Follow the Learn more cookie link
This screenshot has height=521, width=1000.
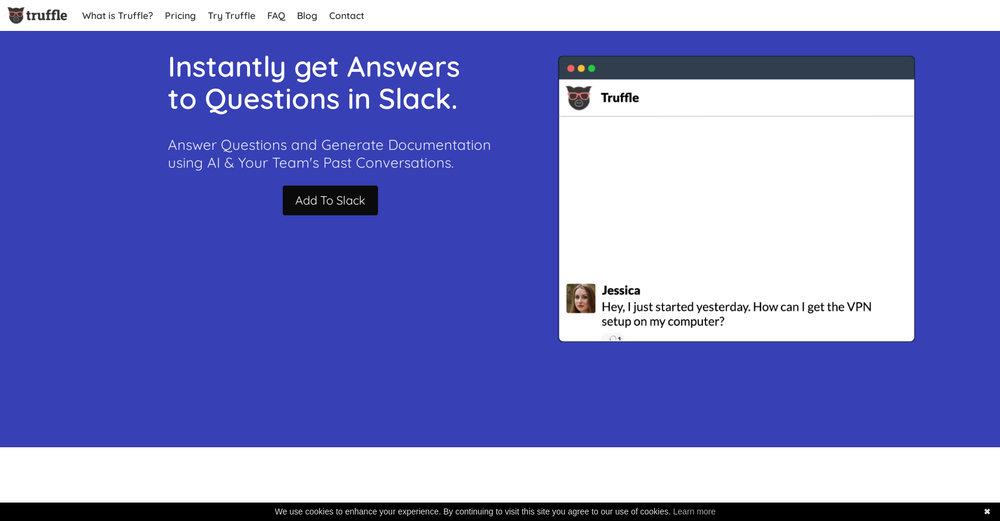pyautogui.click(x=694, y=512)
